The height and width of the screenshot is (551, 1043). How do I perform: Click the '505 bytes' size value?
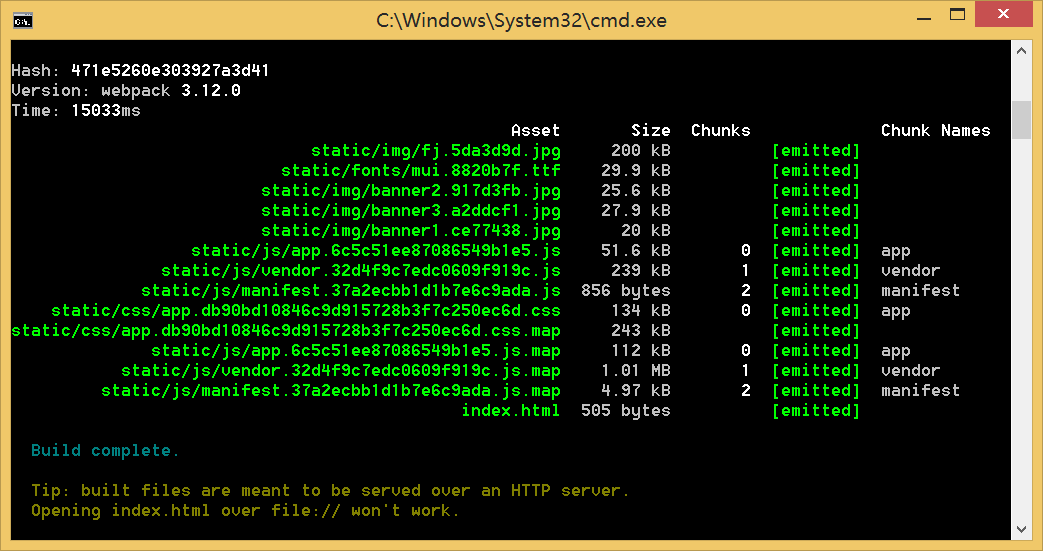[x=625, y=410]
